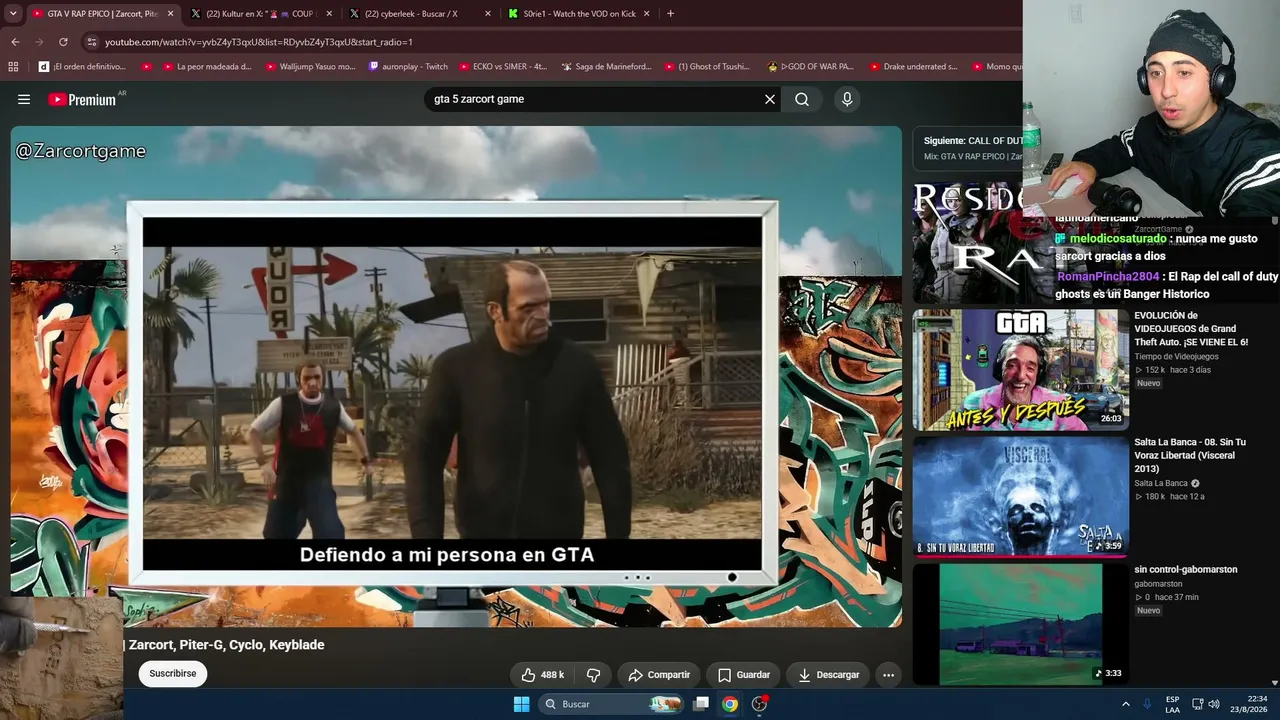
Task: Open network settings tray icon
Action: pyautogui.click(x=1197, y=704)
